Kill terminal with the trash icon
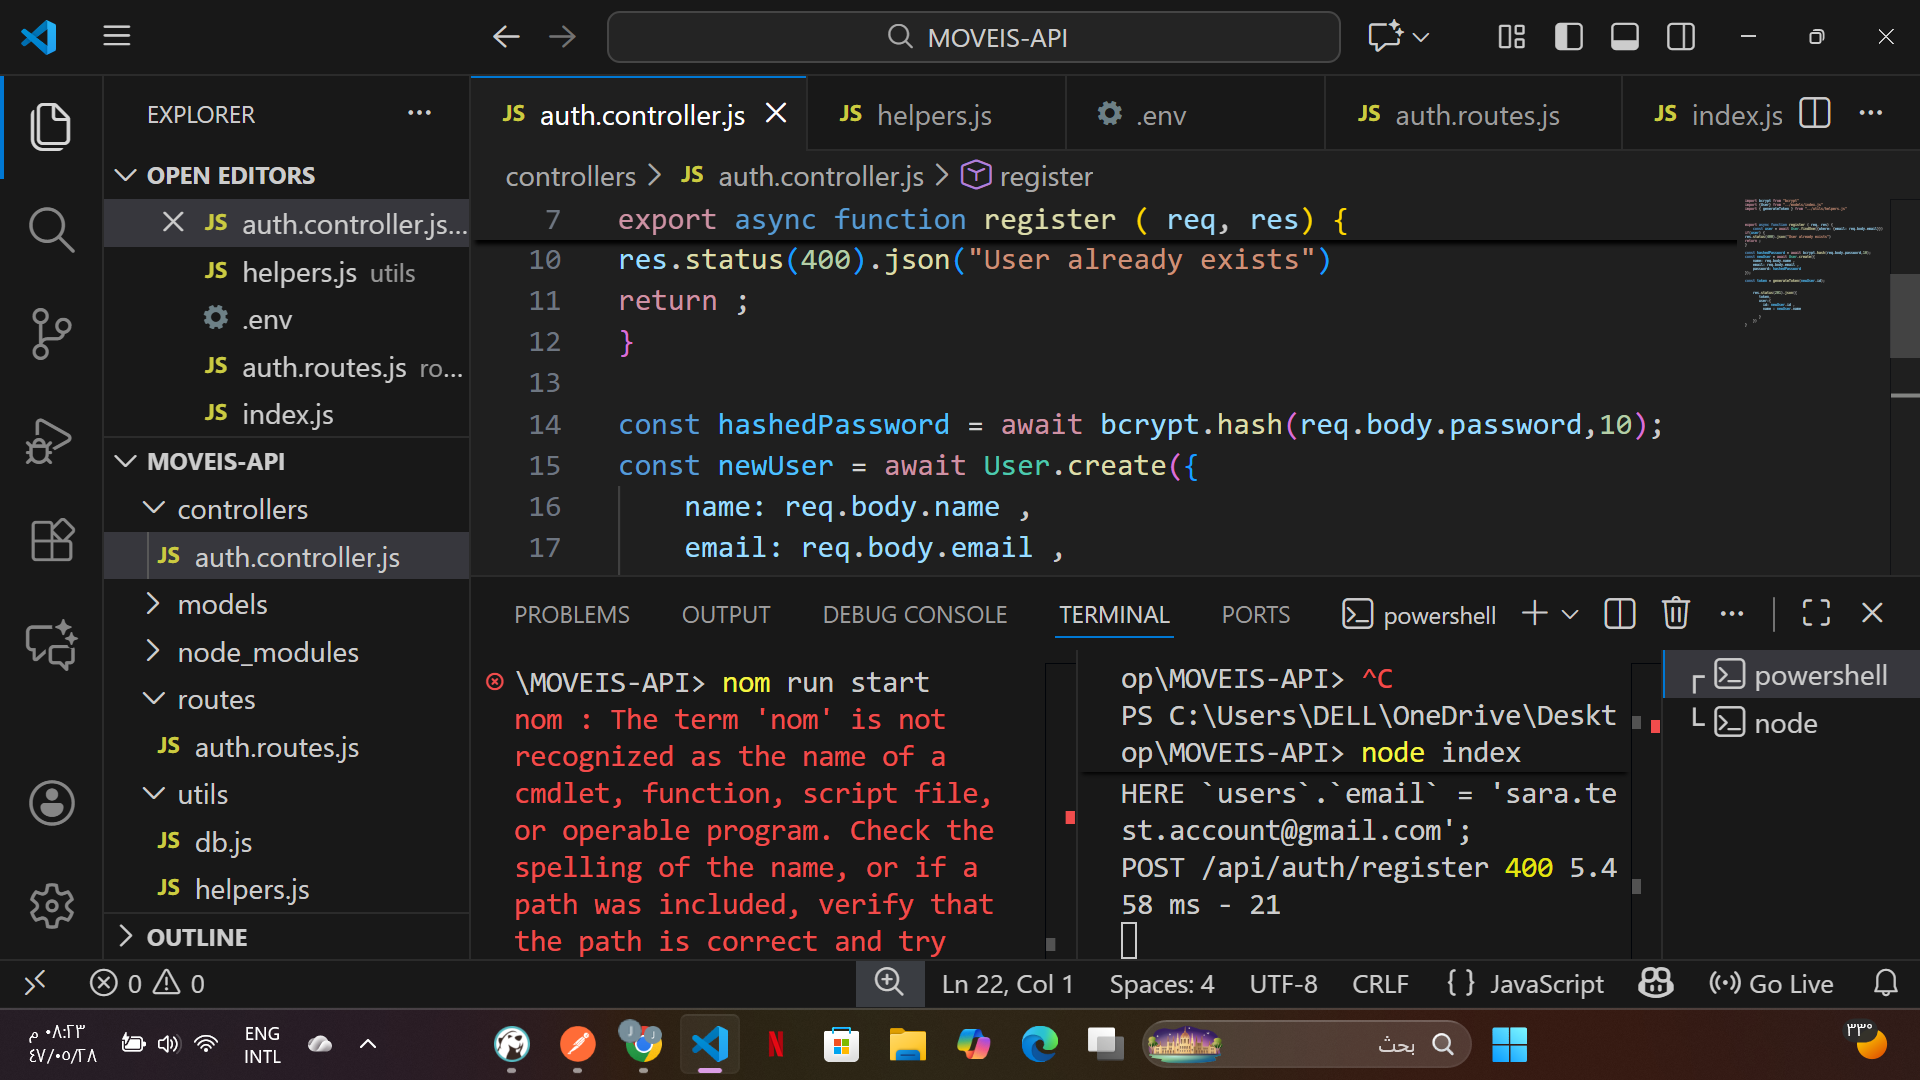This screenshot has height=1080, width=1920. [1675, 613]
